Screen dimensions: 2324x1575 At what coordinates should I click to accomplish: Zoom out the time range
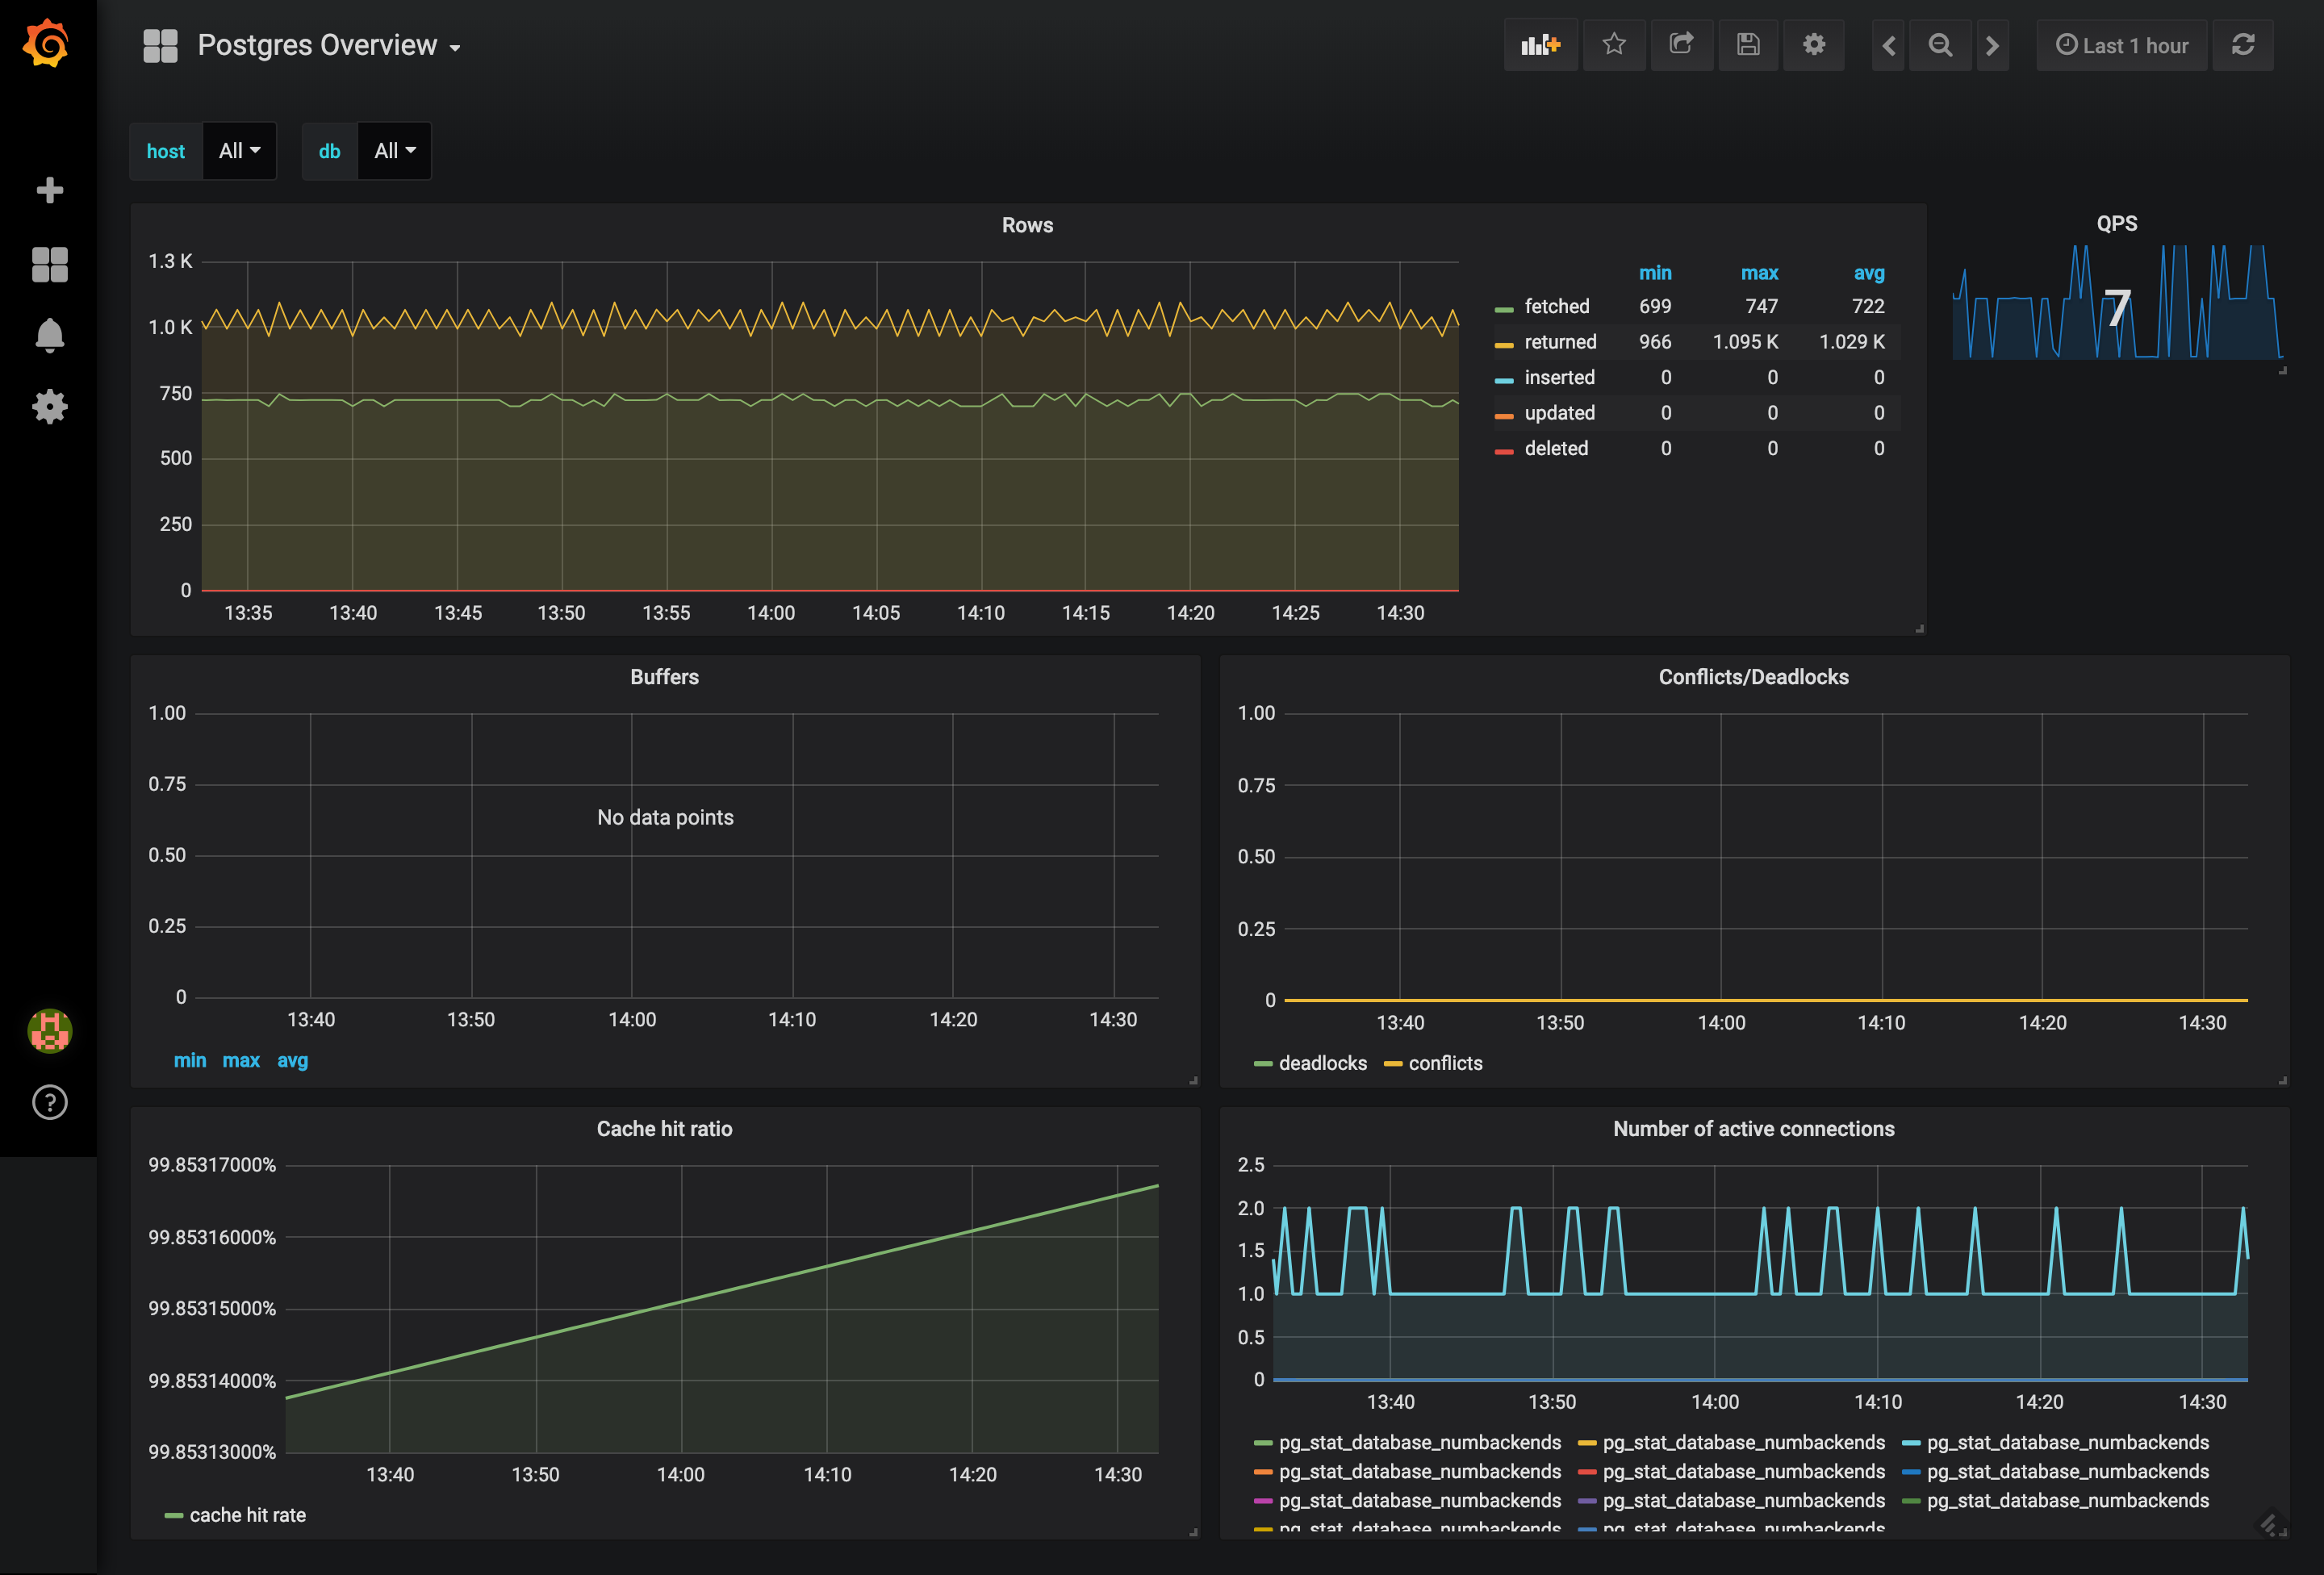coord(1940,45)
